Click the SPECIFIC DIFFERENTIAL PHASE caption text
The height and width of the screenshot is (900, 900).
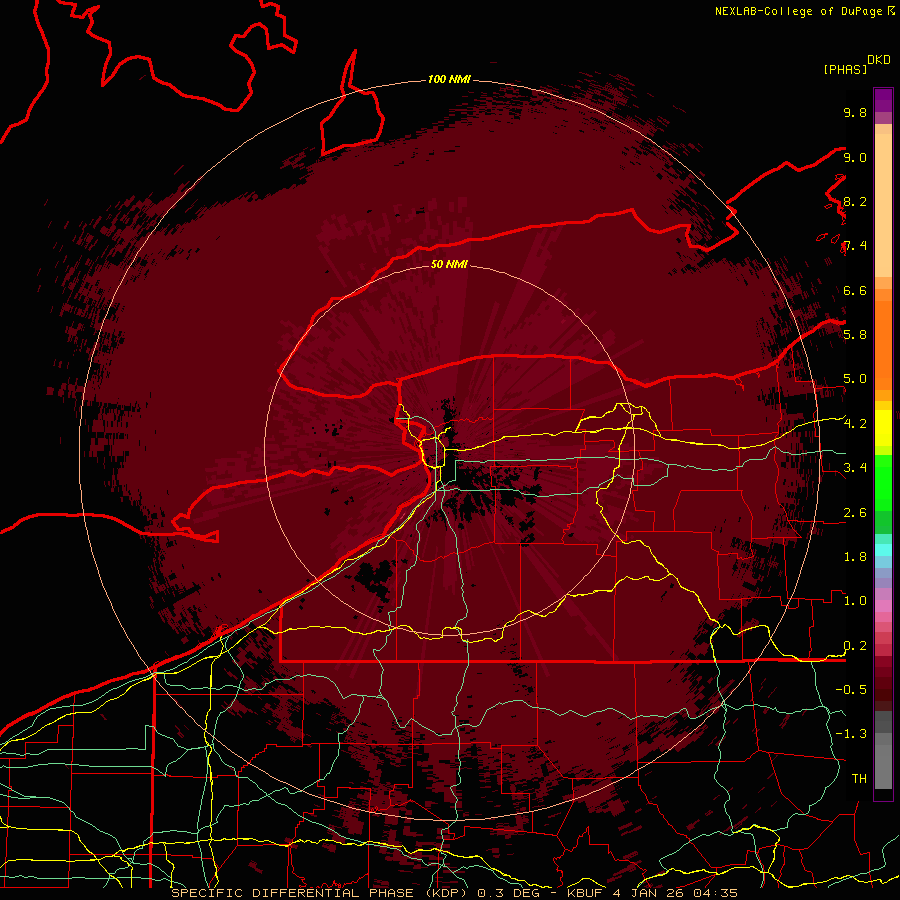pyautogui.click(x=292, y=893)
